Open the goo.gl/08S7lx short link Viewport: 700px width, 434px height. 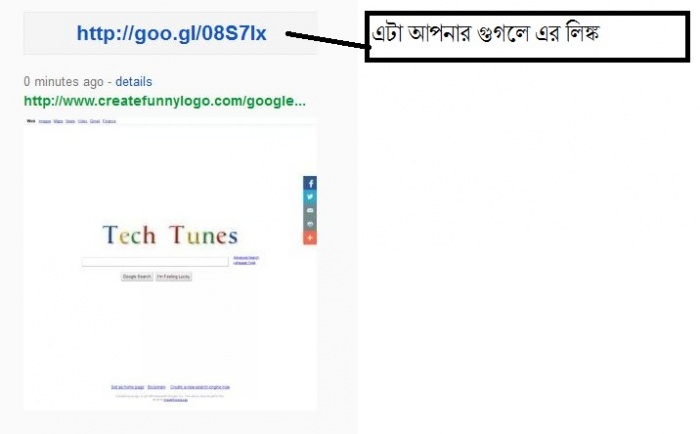pos(171,33)
